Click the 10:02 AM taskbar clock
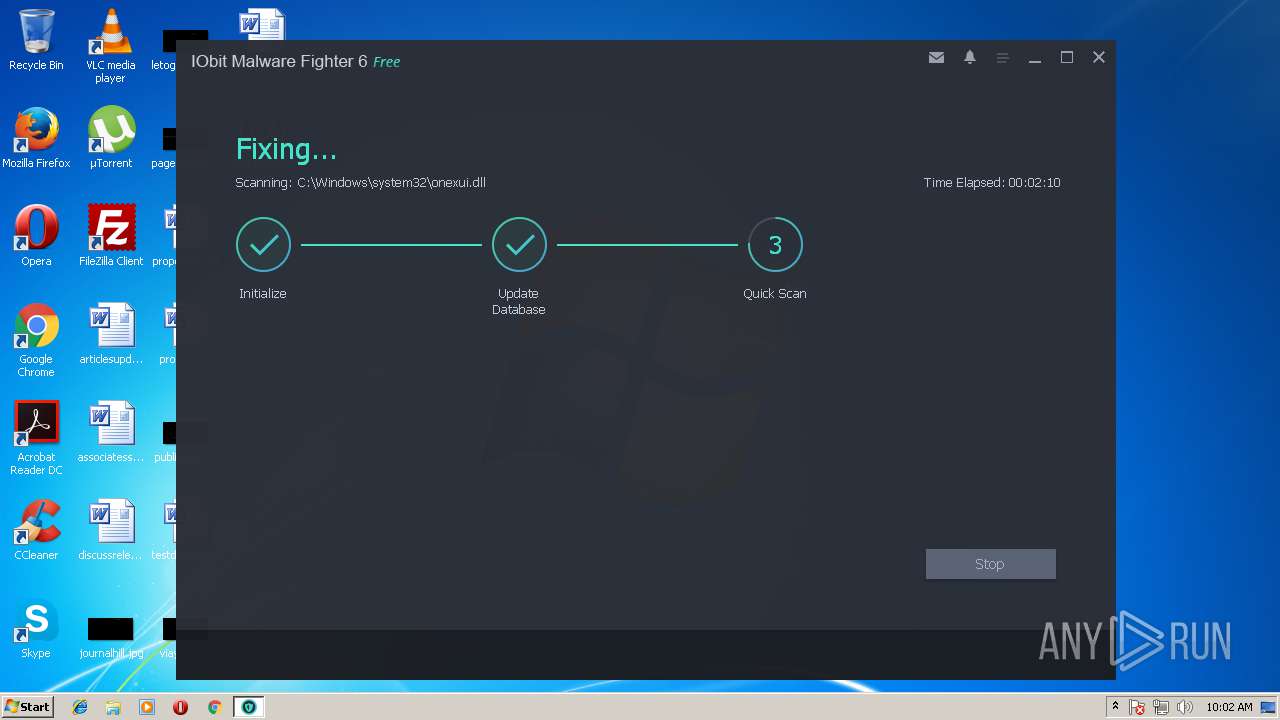 (x=1229, y=707)
